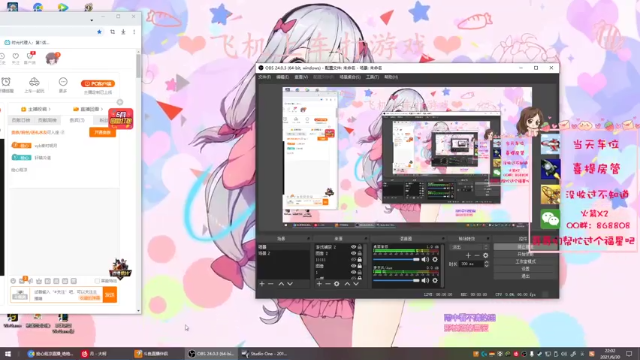This screenshot has width=640, height=360.
Task: Remove selected source with Sources minus icon
Action: coord(327,284)
